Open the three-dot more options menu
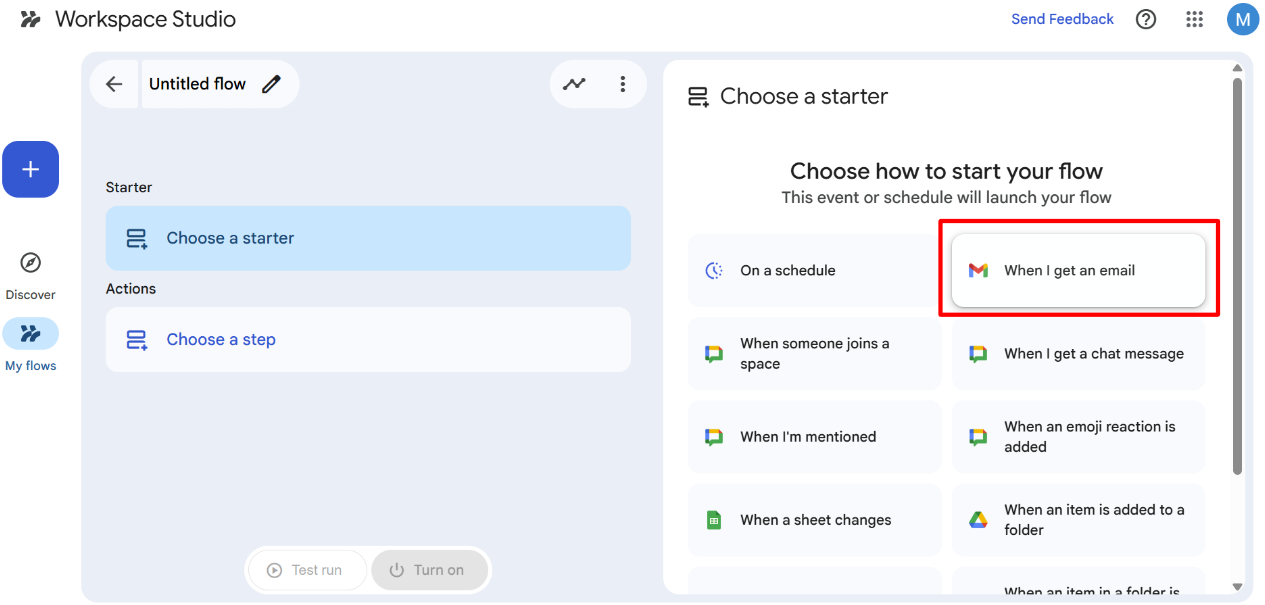The image size is (1265, 605). point(623,84)
